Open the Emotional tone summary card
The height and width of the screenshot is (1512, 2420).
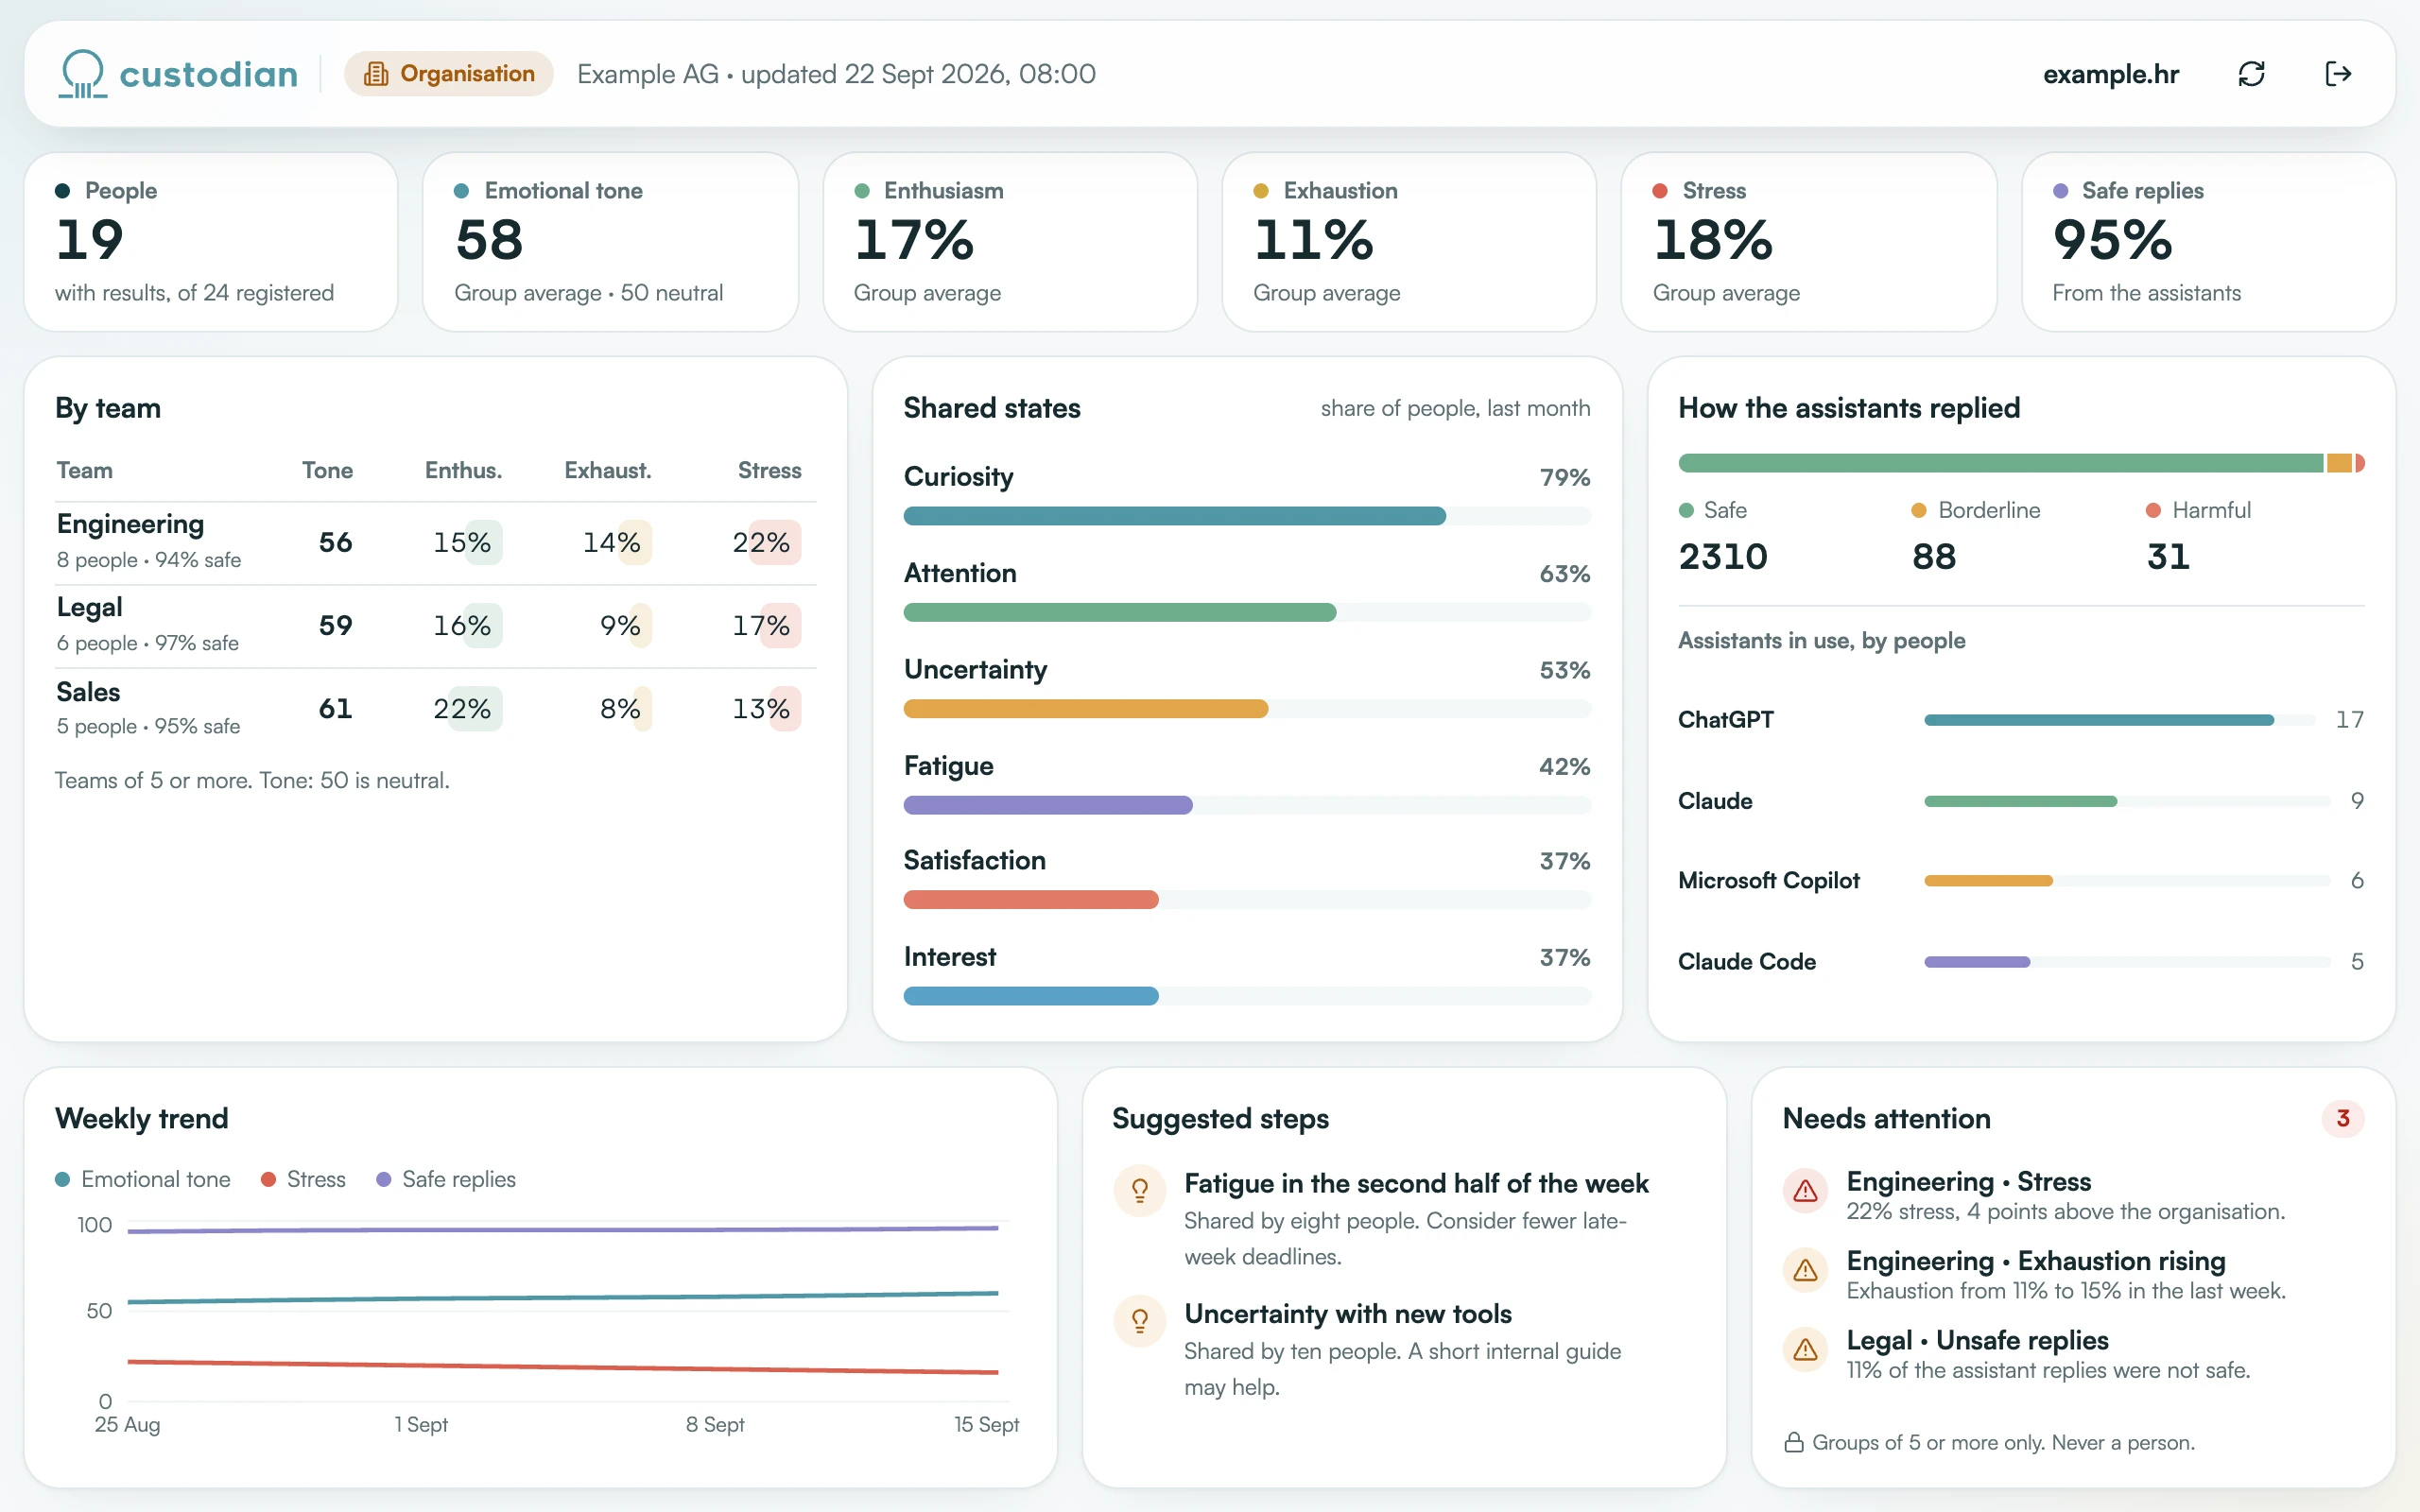click(x=610, y=242)
